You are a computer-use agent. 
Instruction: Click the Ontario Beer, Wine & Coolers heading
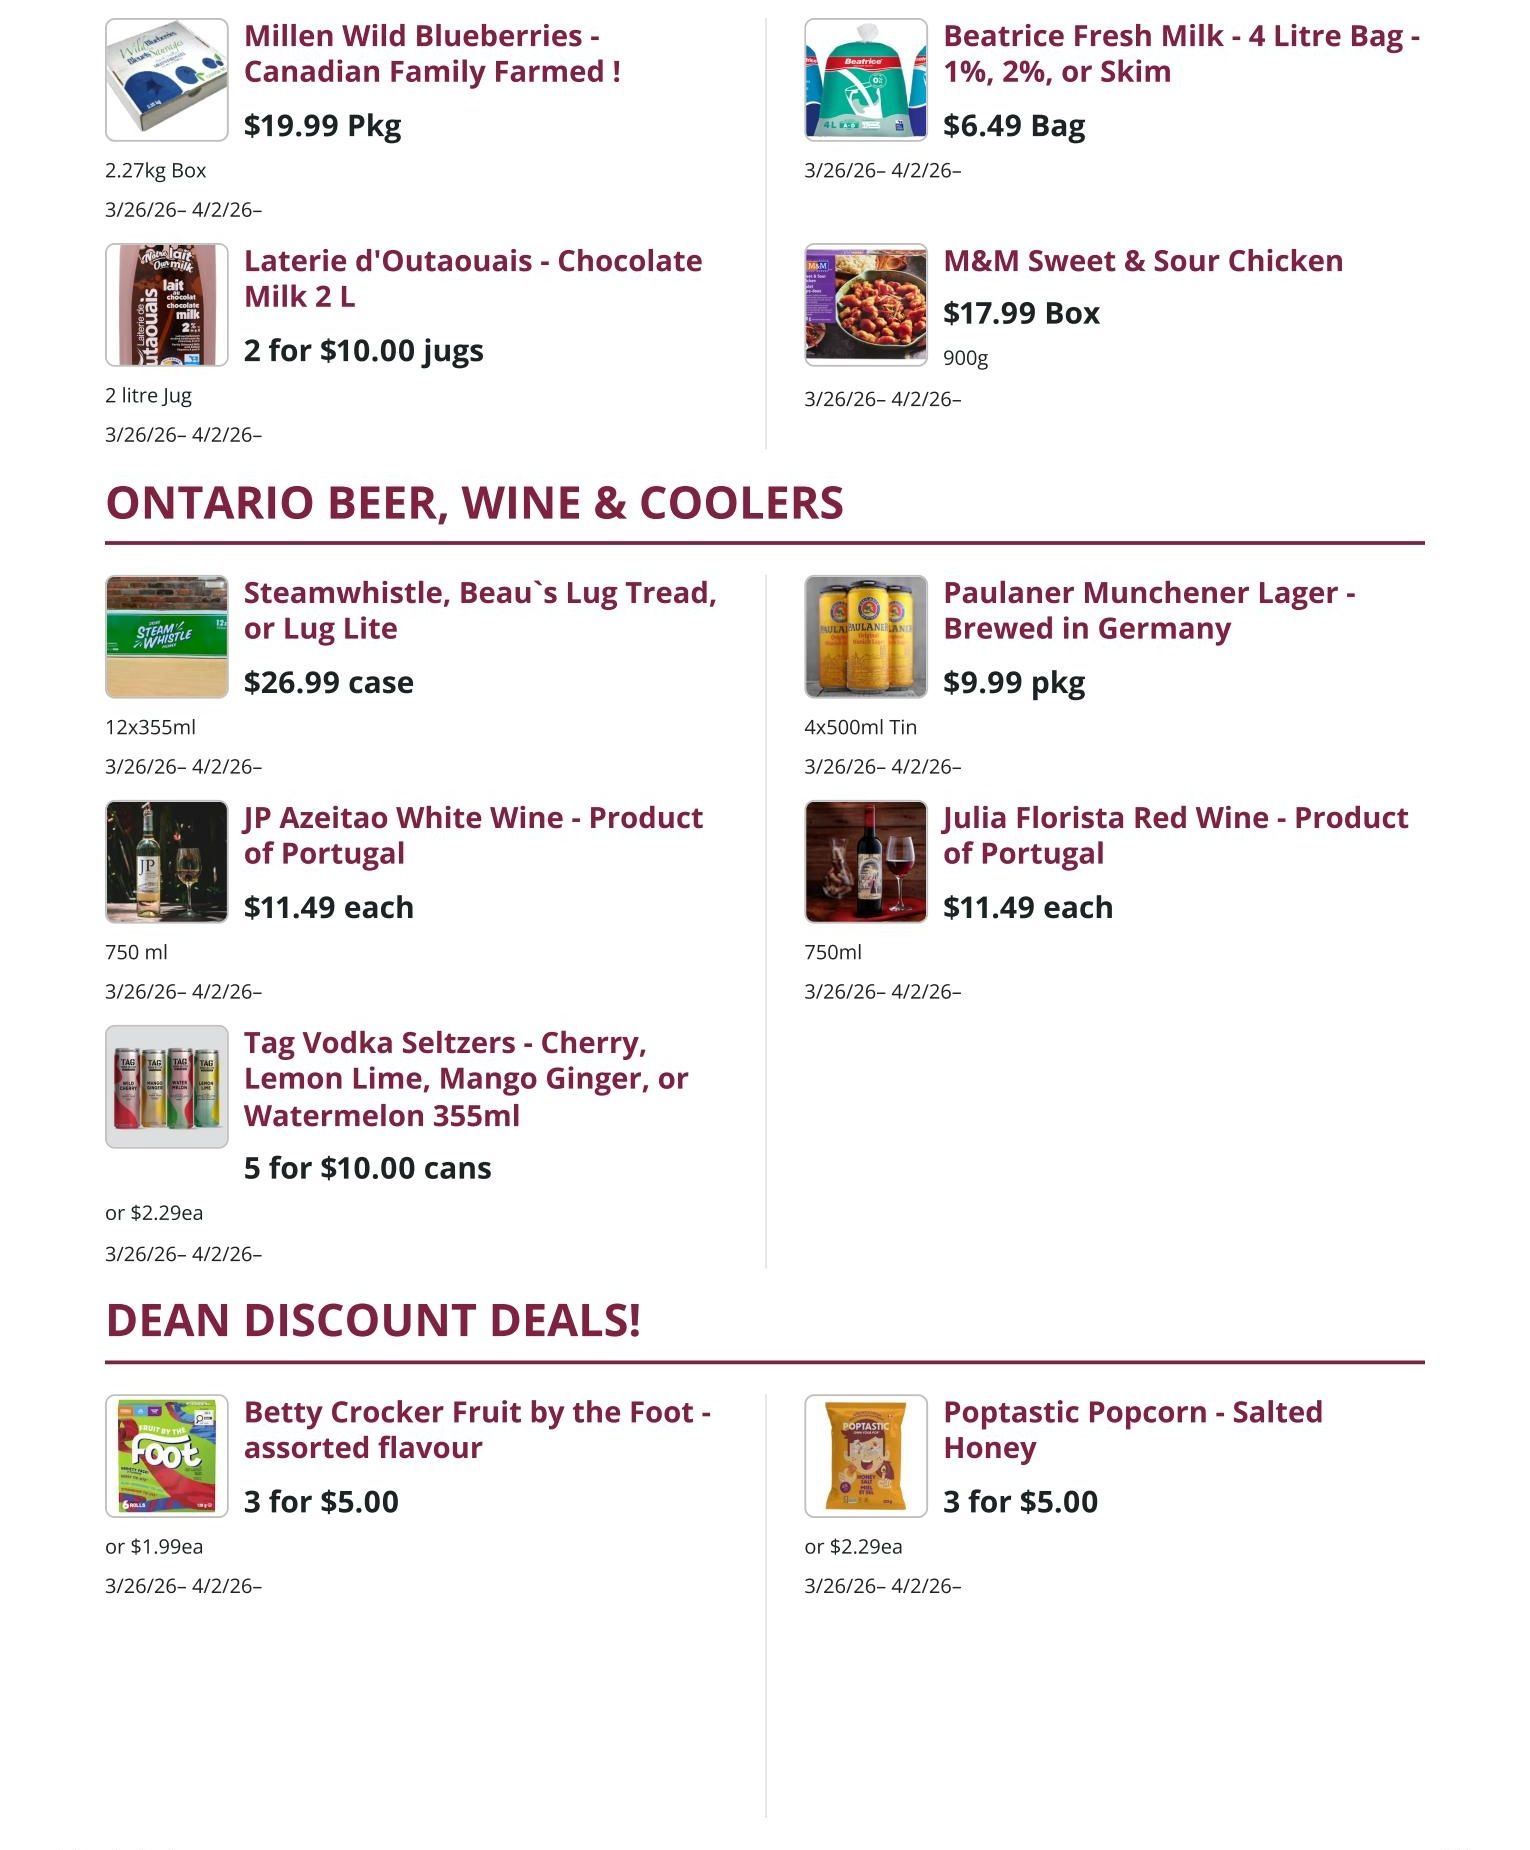click(x=475, y=503)
